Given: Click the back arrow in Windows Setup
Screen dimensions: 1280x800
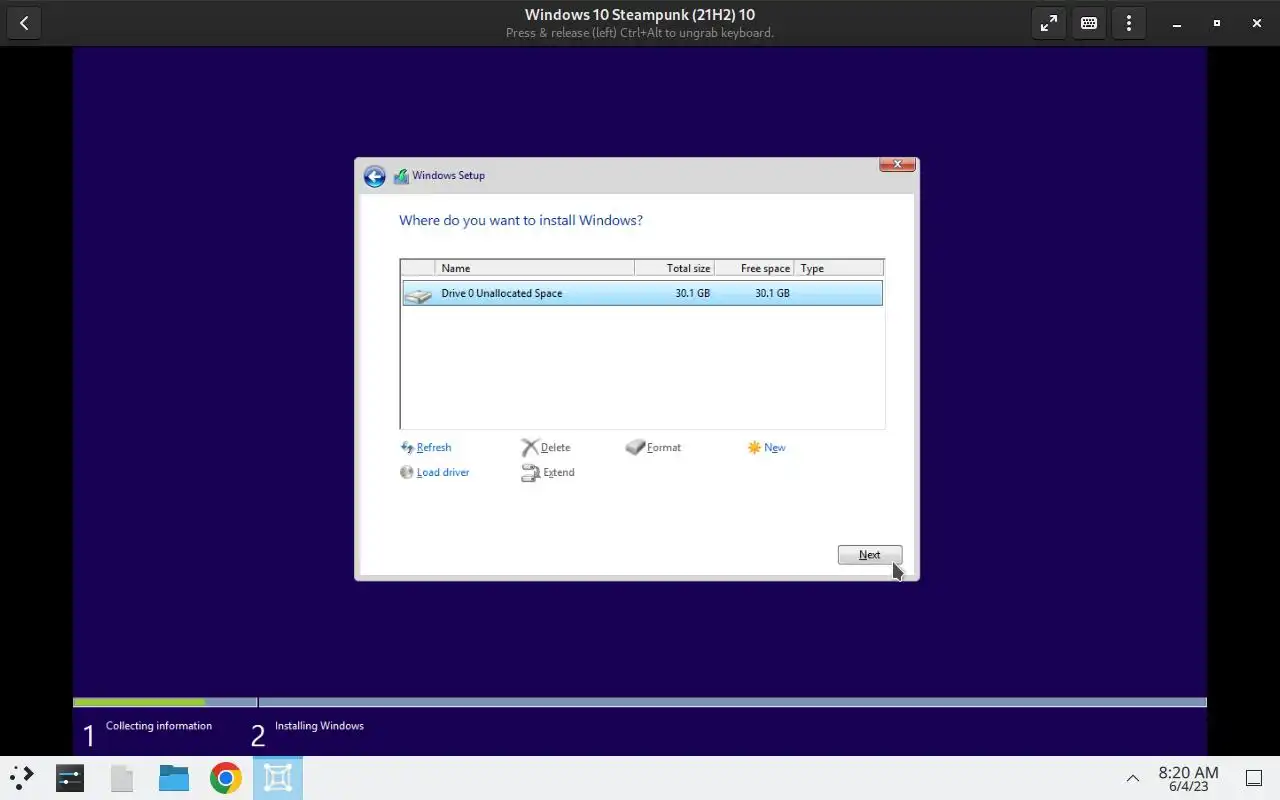Looking at the screenshot, I should pos(374,177).
